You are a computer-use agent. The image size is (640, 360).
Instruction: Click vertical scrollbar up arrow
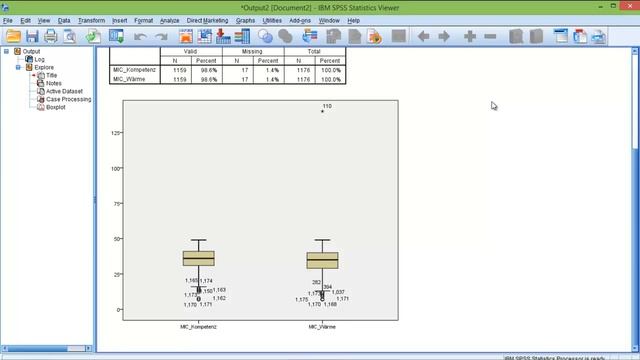(635, 51)
